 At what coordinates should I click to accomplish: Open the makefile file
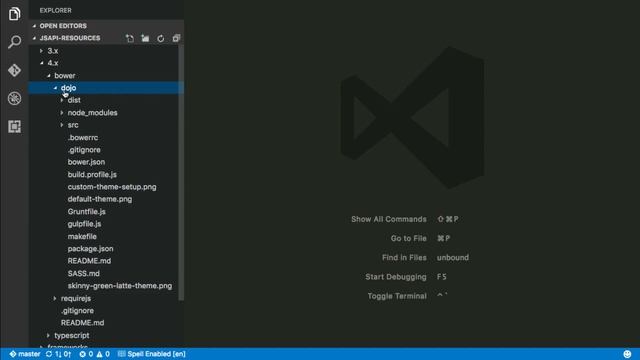(x=82, y=236)
